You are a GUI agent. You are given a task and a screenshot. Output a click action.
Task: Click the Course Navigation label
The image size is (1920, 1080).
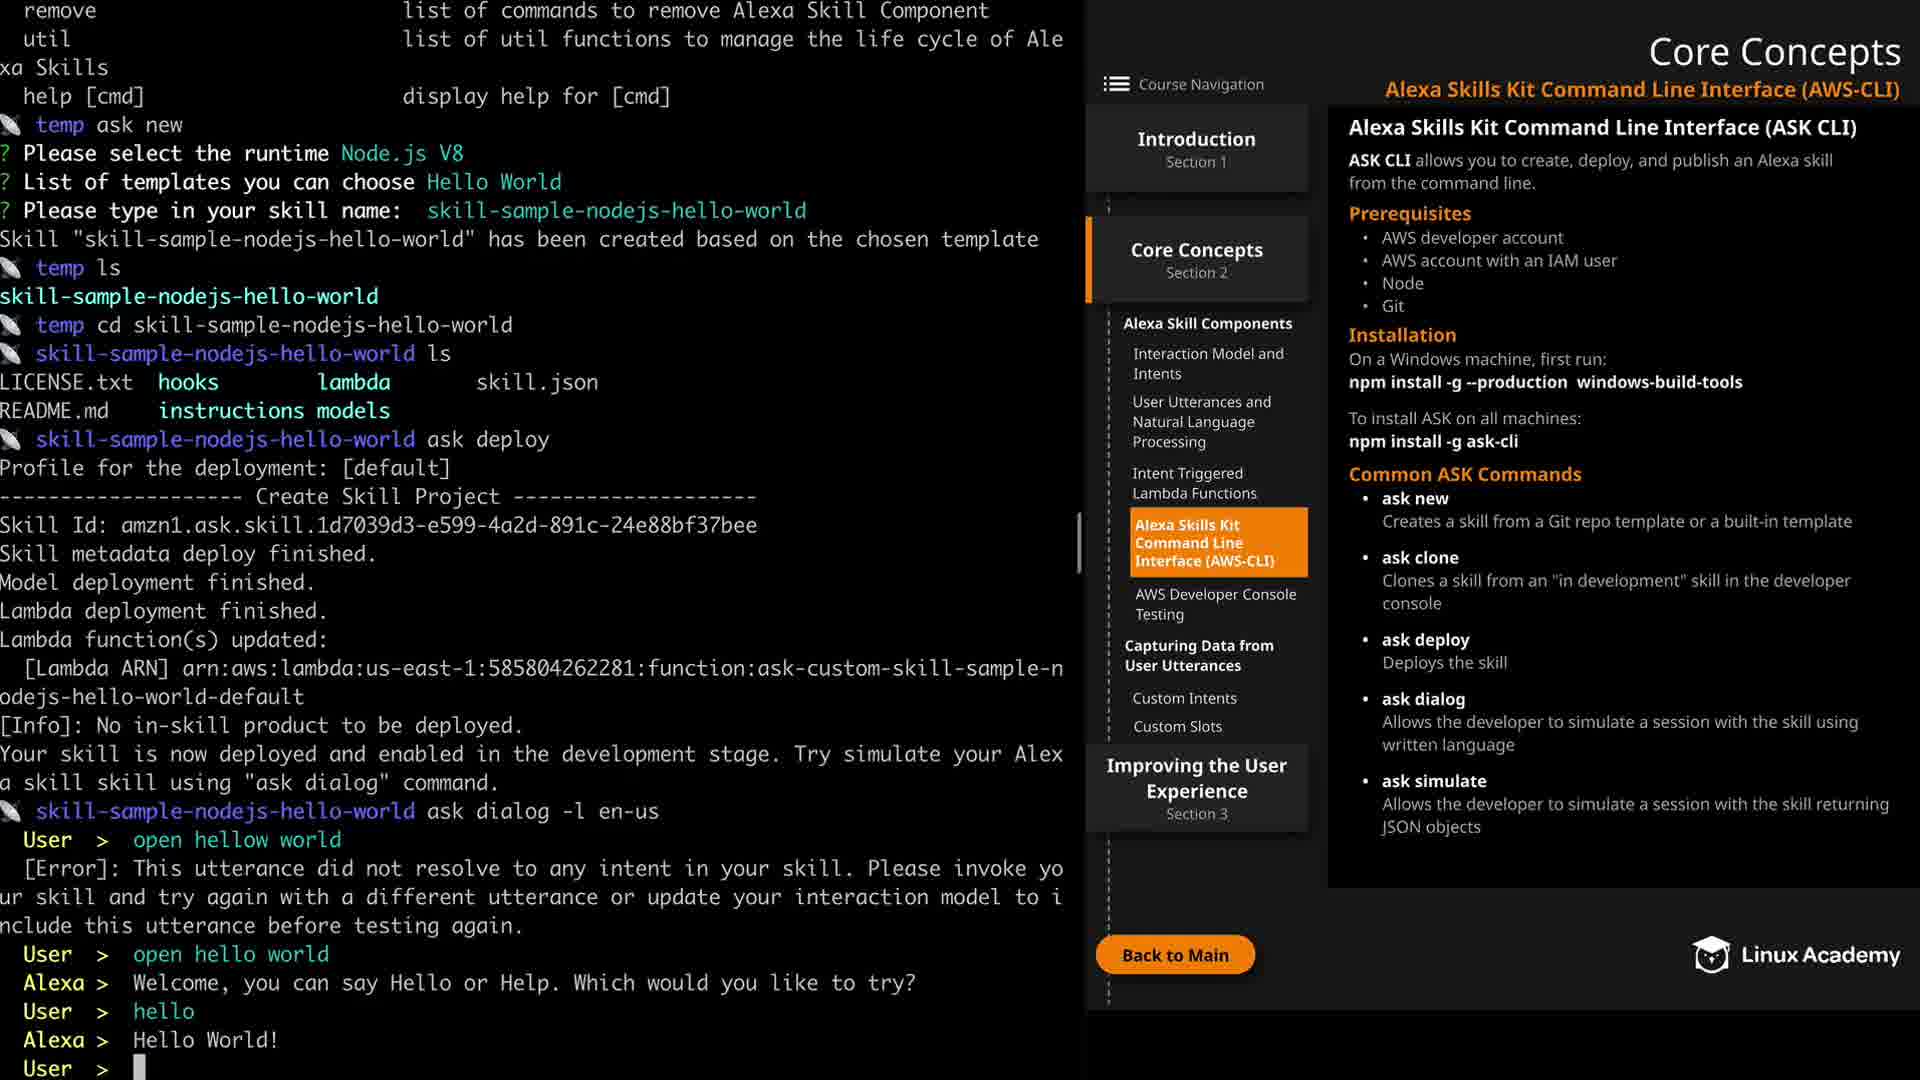[x=1201, y=85]
